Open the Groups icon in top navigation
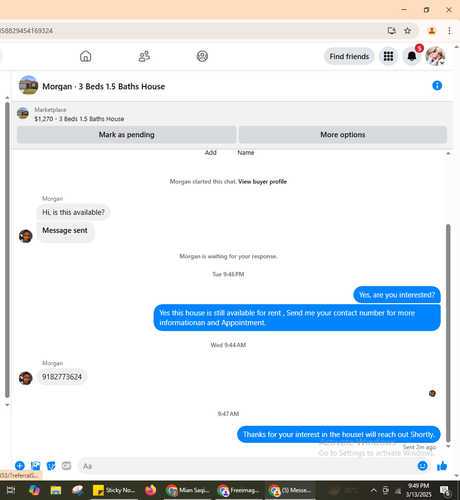Screen dimensions: 460x500 pyautogui.click(x=202, y=56)
